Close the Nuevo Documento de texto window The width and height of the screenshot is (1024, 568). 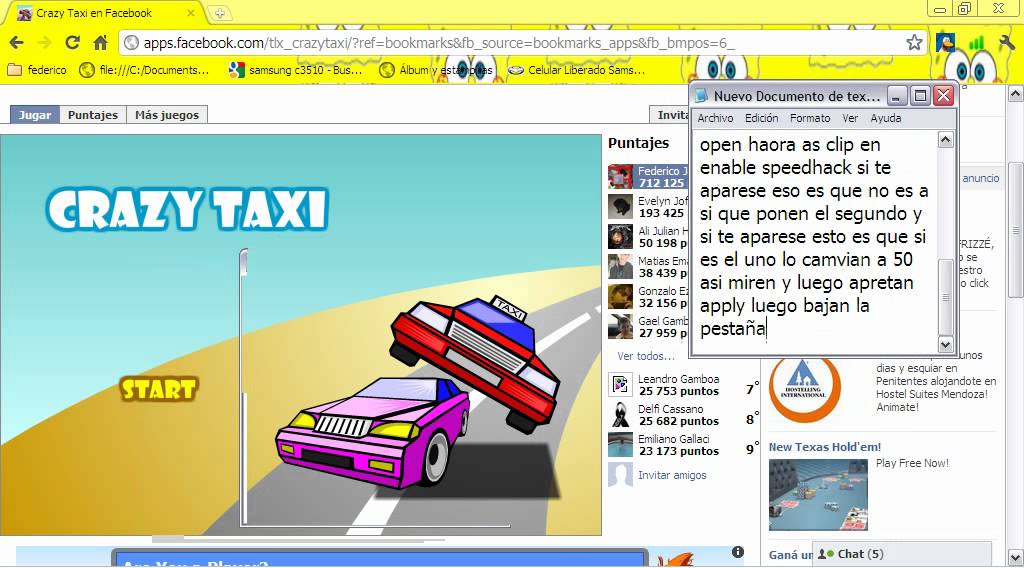[944, 96]
